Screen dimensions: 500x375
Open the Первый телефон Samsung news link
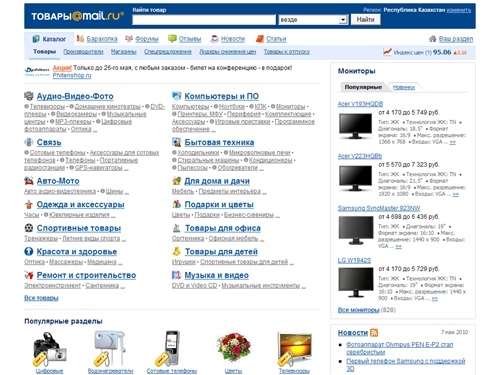(x=405, y=365)
